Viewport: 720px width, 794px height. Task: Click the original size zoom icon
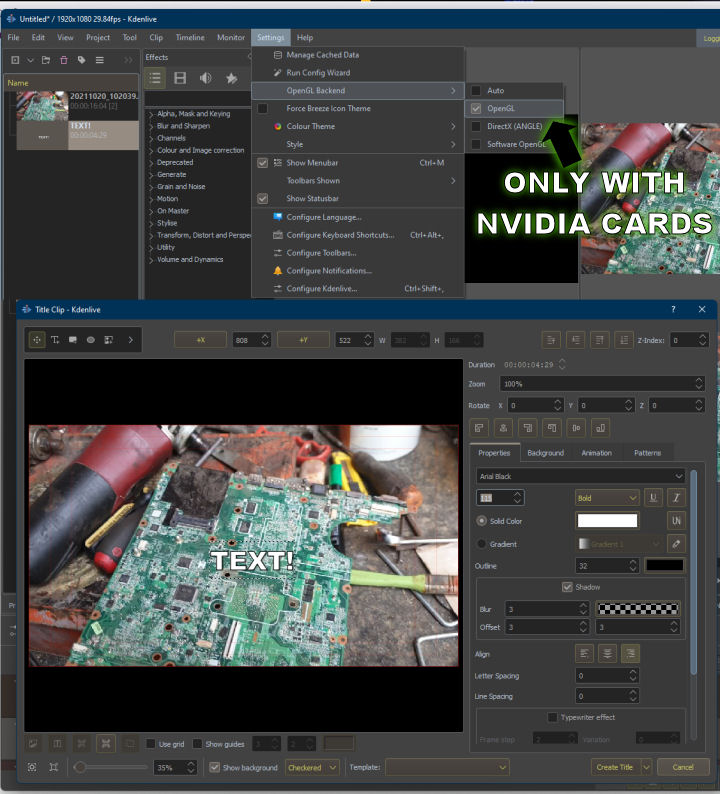(54, 767)
